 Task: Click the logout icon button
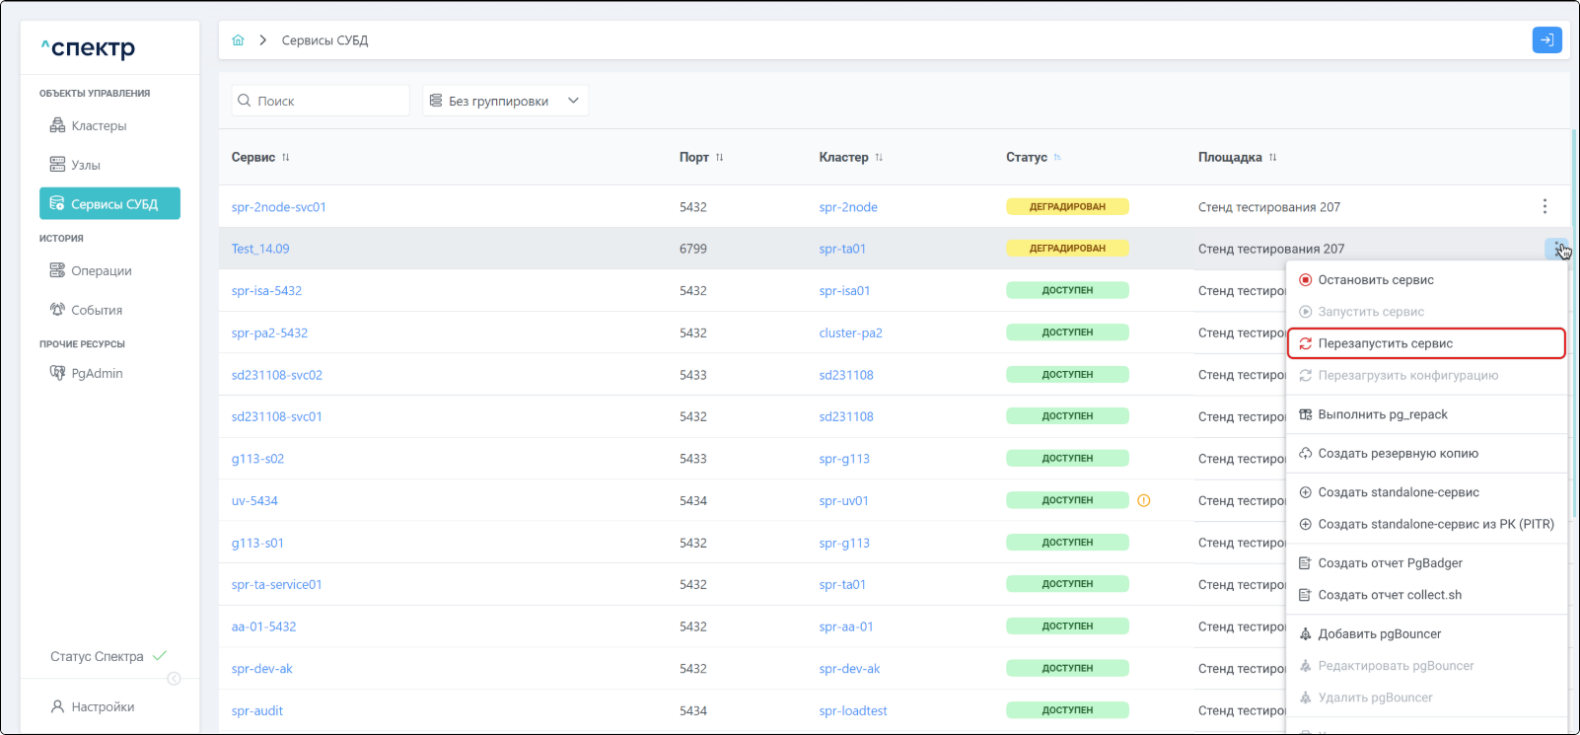[x=1546, y=40]
